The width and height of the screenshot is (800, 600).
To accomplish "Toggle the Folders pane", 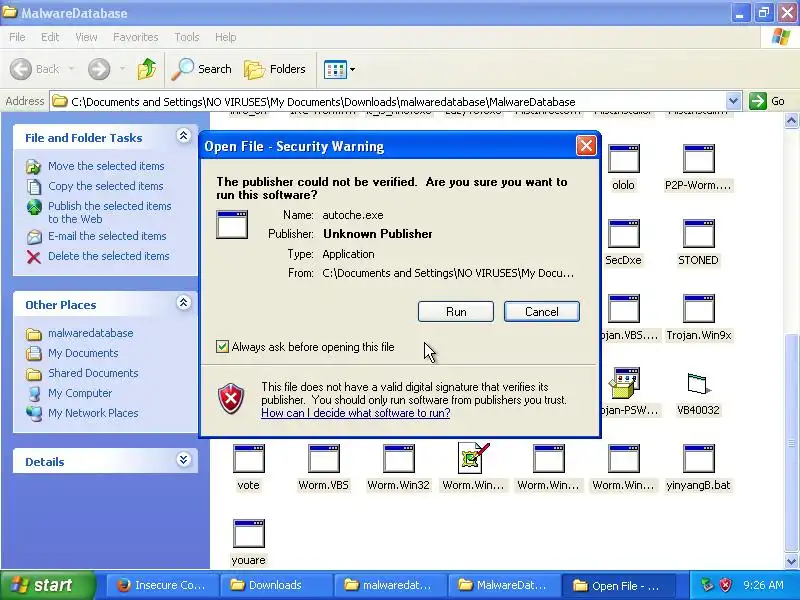I will (x=274, y=69).
